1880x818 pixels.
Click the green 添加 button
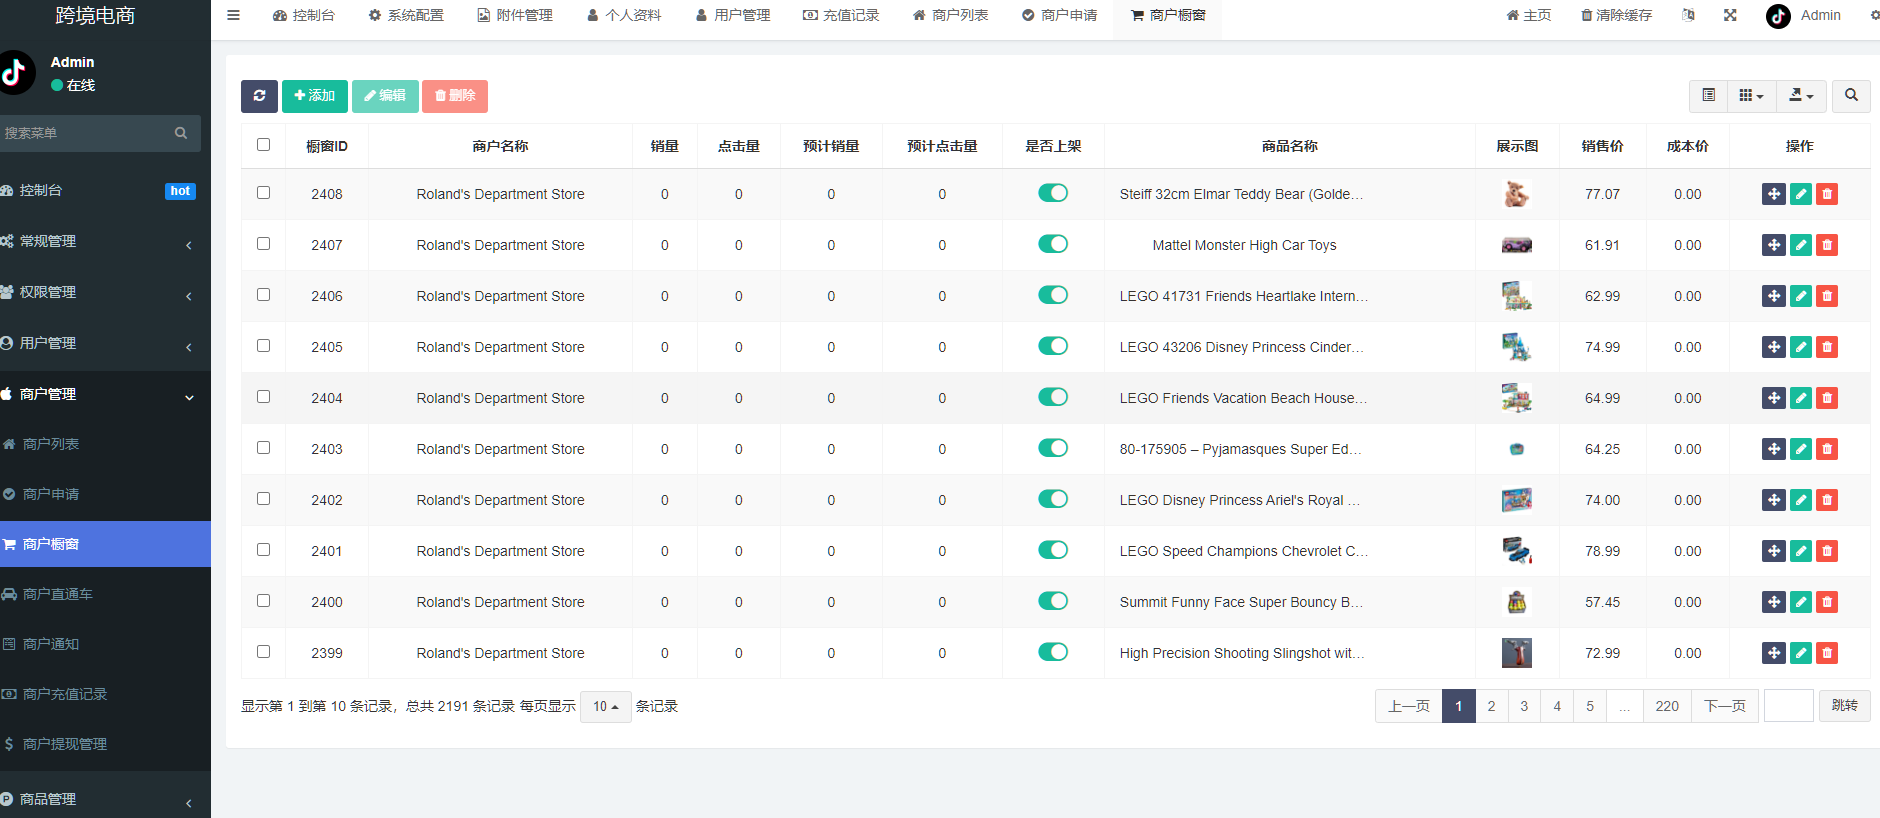(x=315, y=96)
